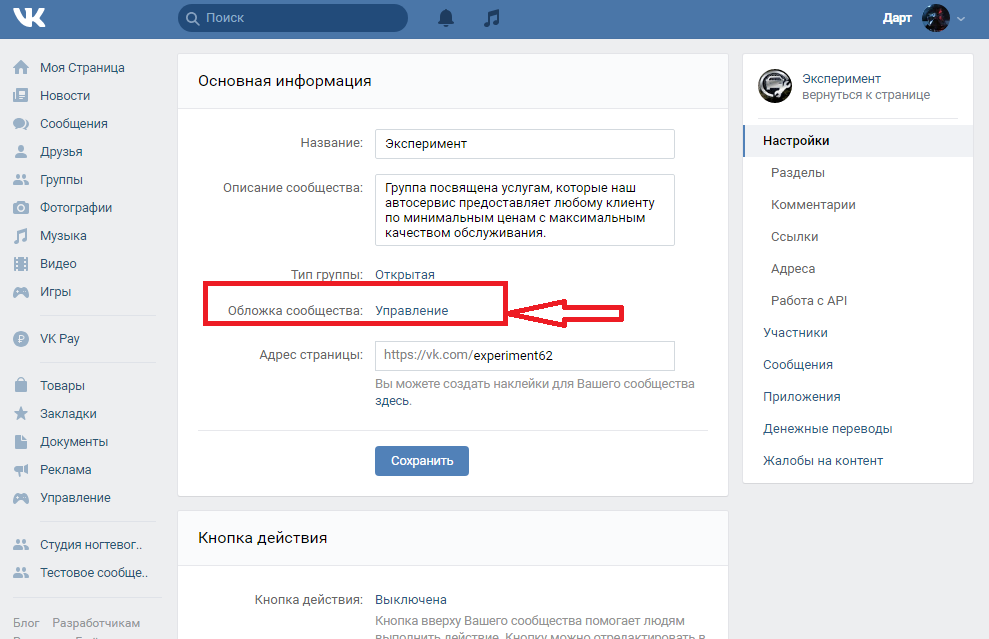Click into the Название text field
This screenshot has width=989, height=639.
point(524,143)
